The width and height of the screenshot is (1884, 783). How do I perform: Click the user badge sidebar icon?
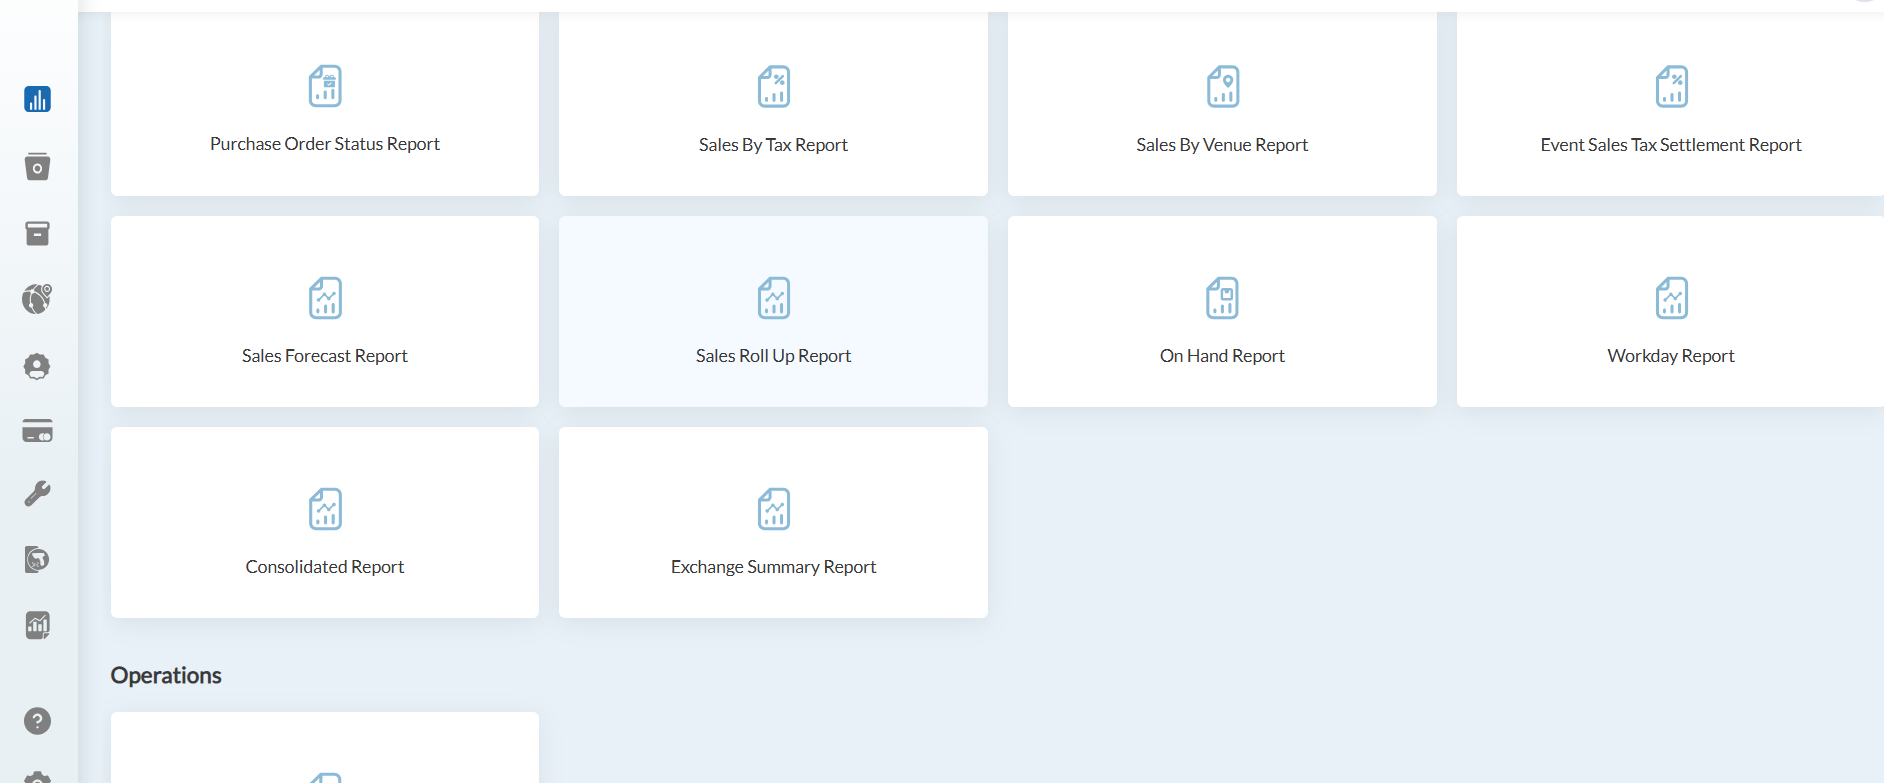point(37,366)
